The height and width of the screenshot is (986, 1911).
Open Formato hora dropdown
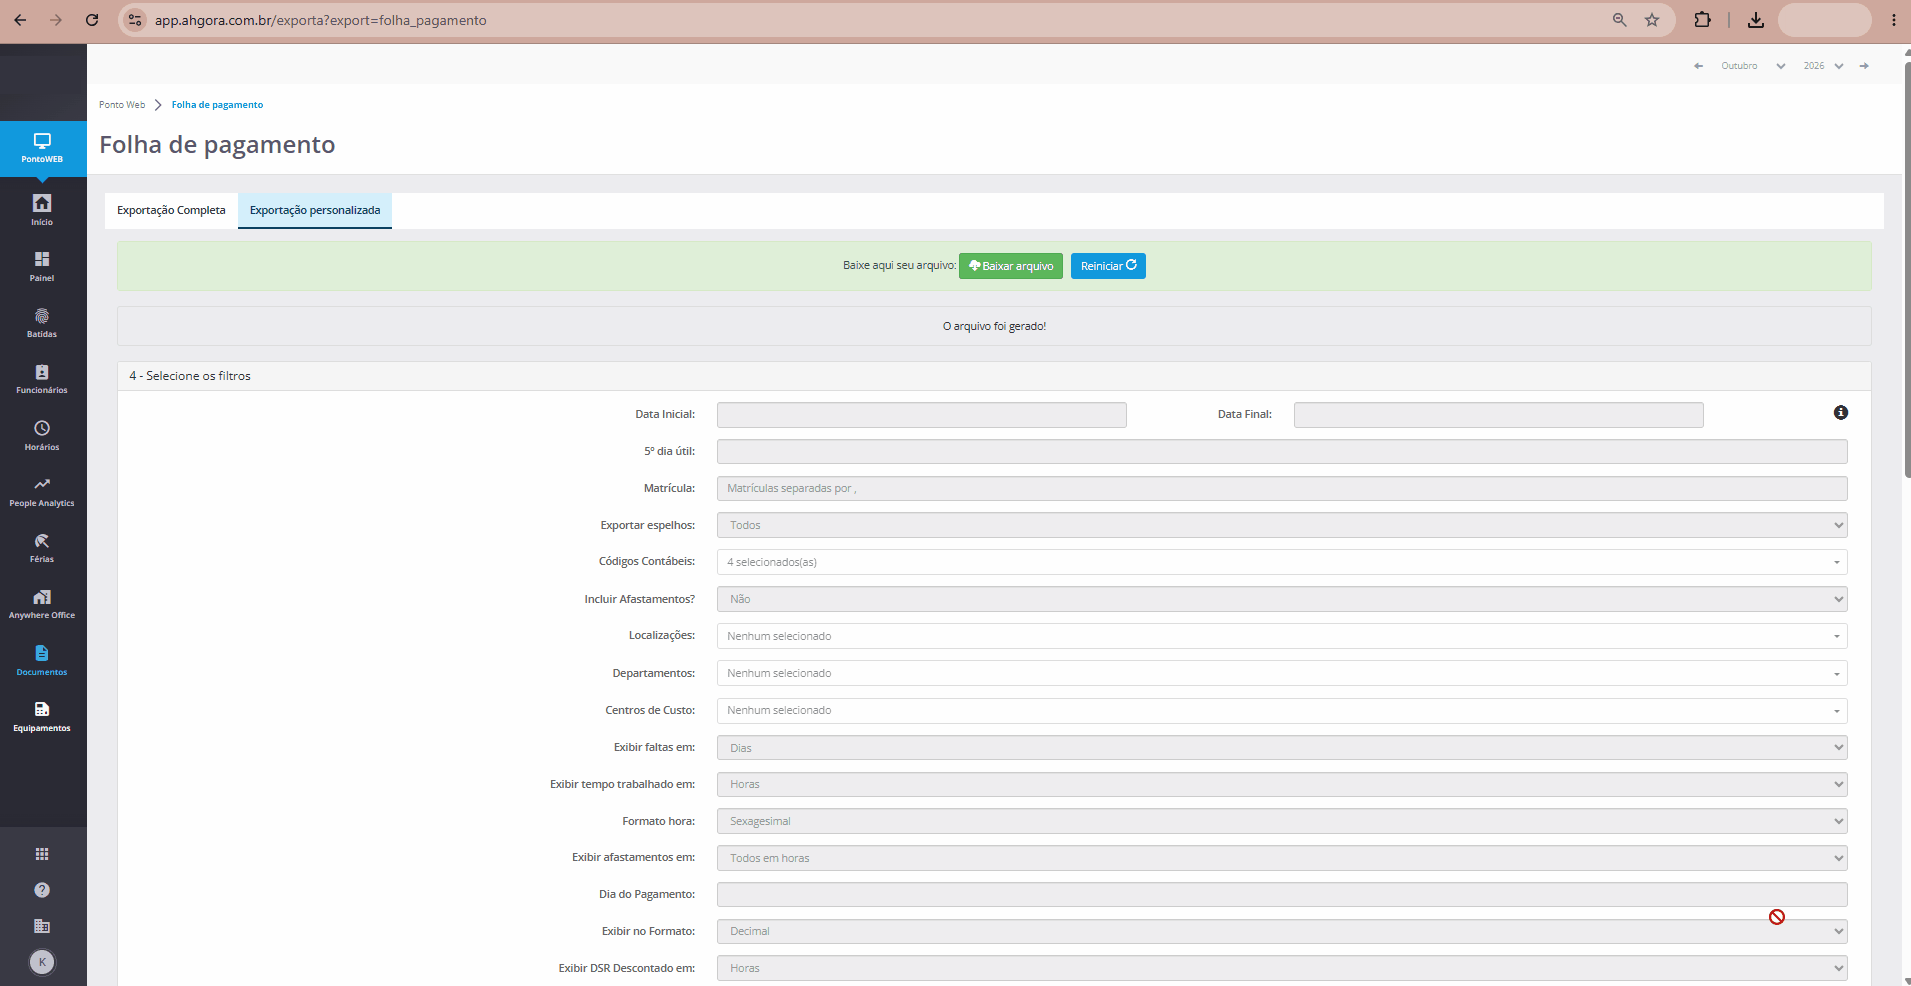coord(1282,821)
